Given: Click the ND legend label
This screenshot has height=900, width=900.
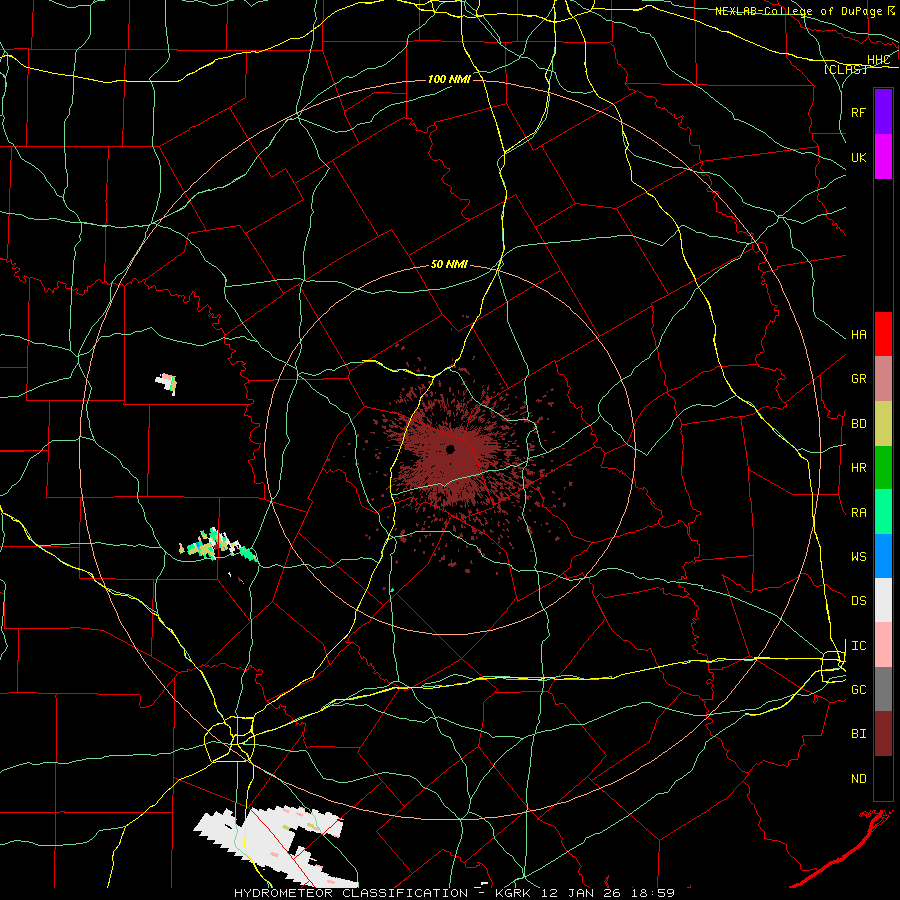Looking at the screenshot, I should tap(858, 779).
